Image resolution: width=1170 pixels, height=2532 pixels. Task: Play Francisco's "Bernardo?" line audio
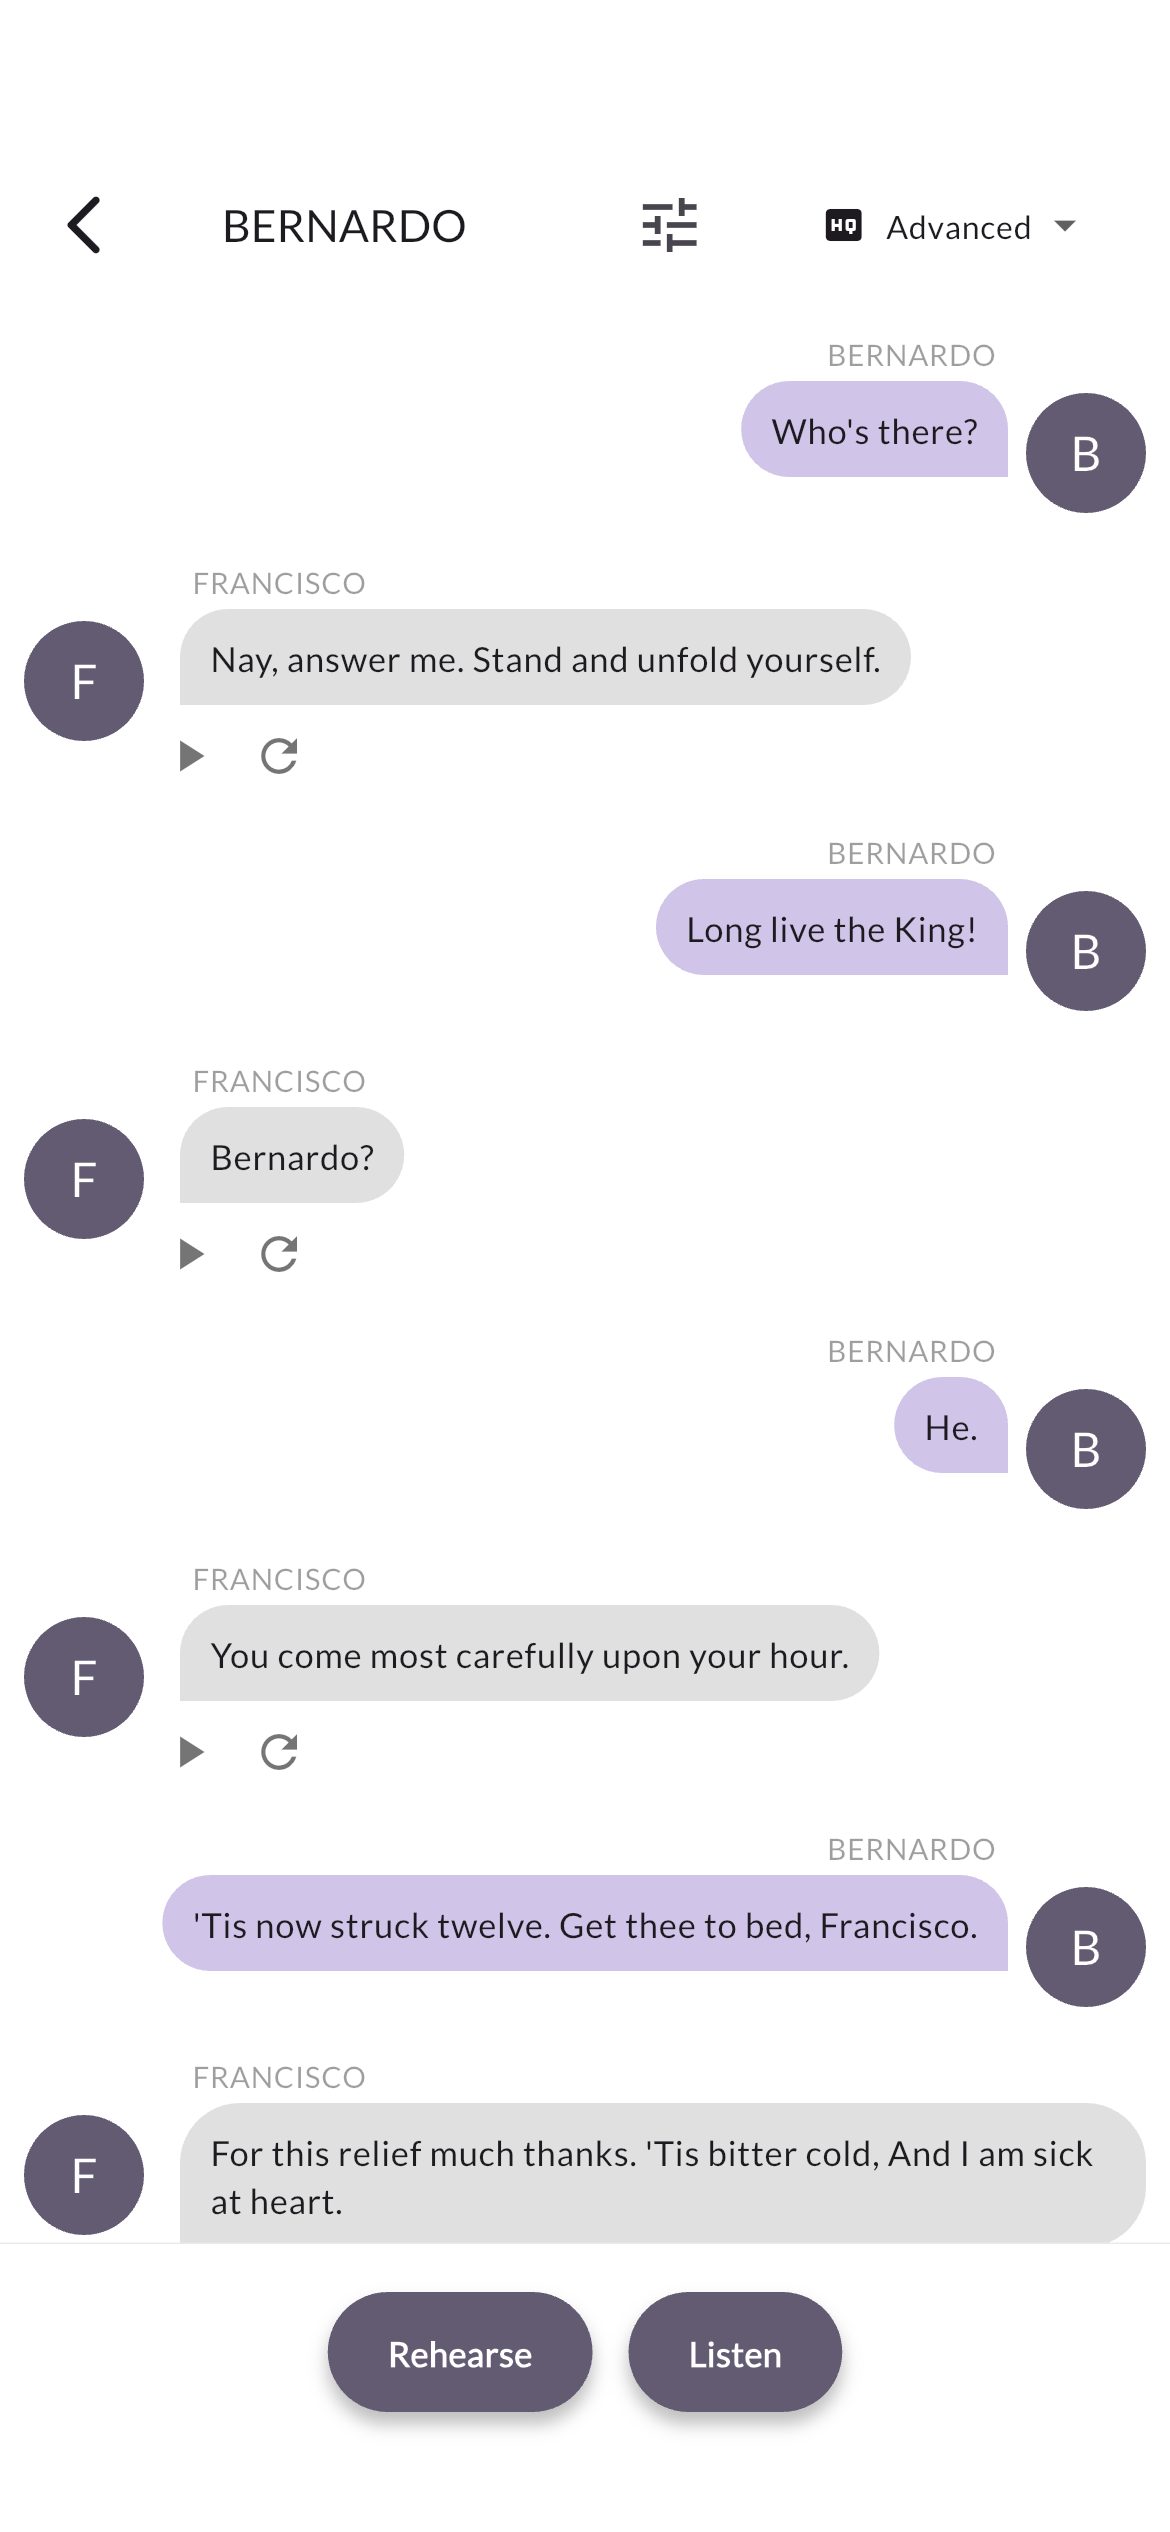(191, 1254)
